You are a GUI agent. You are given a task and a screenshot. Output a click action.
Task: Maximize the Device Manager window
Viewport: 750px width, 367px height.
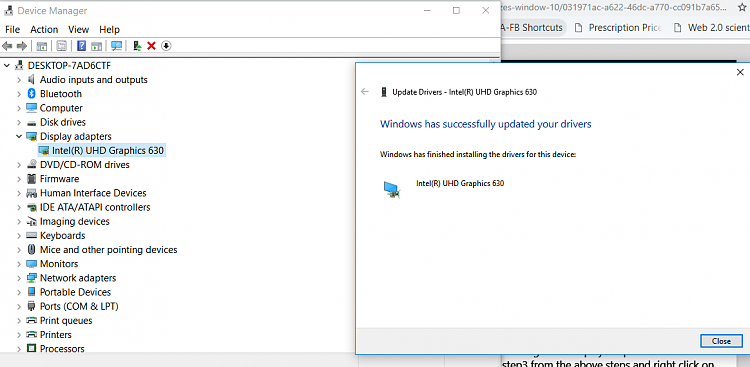tap(456, 11)
